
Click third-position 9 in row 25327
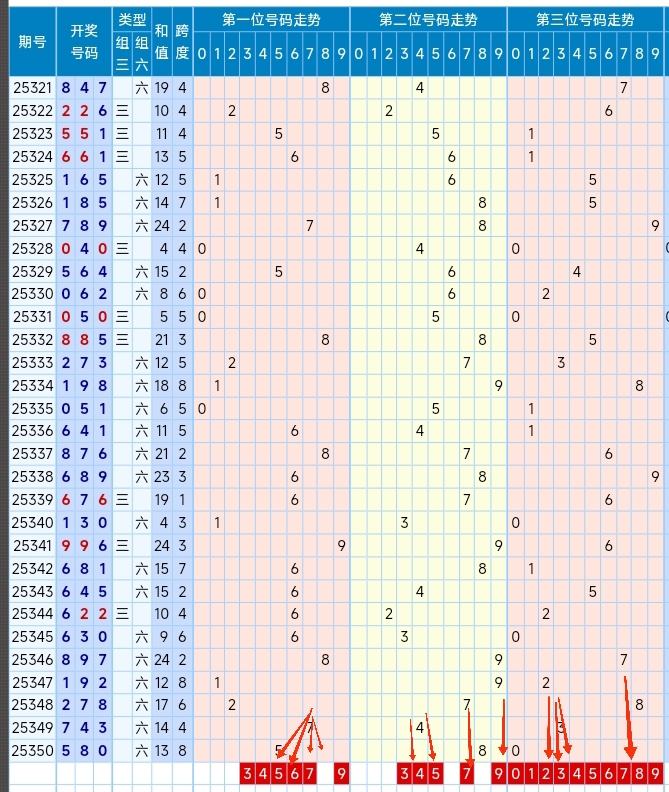(655, 226)
